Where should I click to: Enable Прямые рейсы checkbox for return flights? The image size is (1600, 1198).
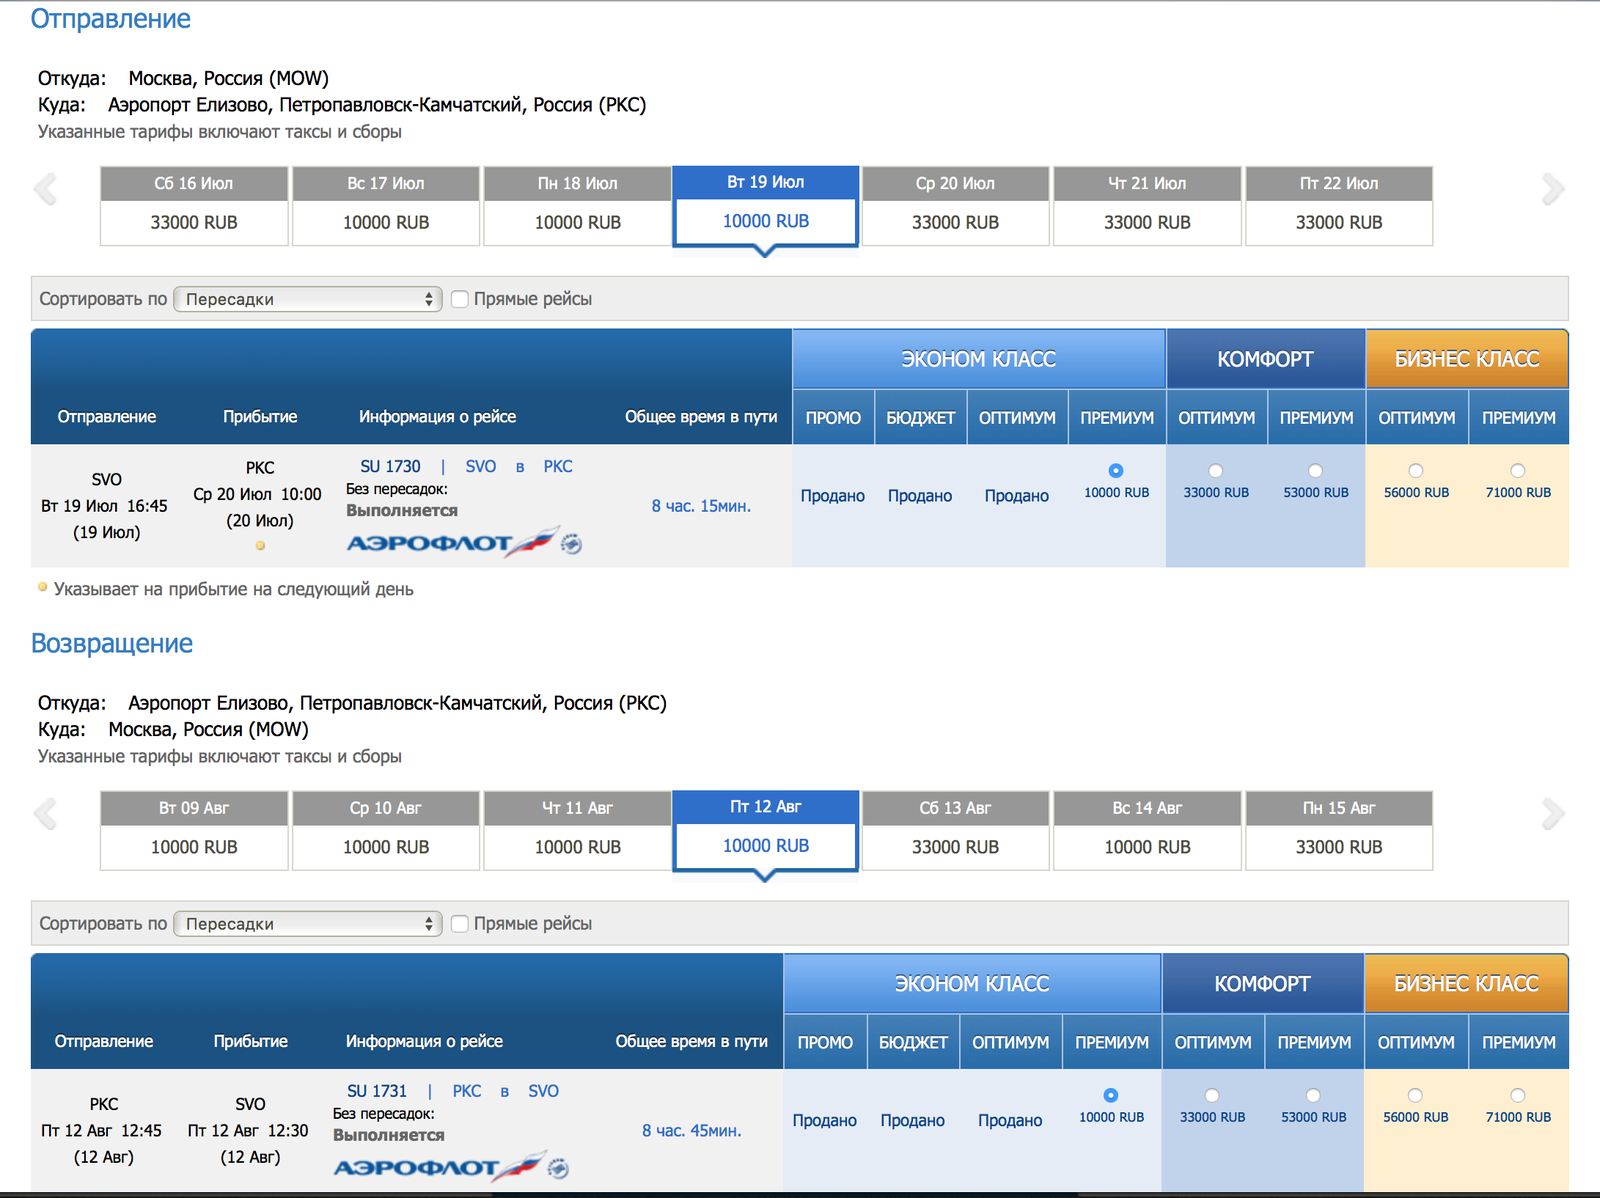click(460, 924)
